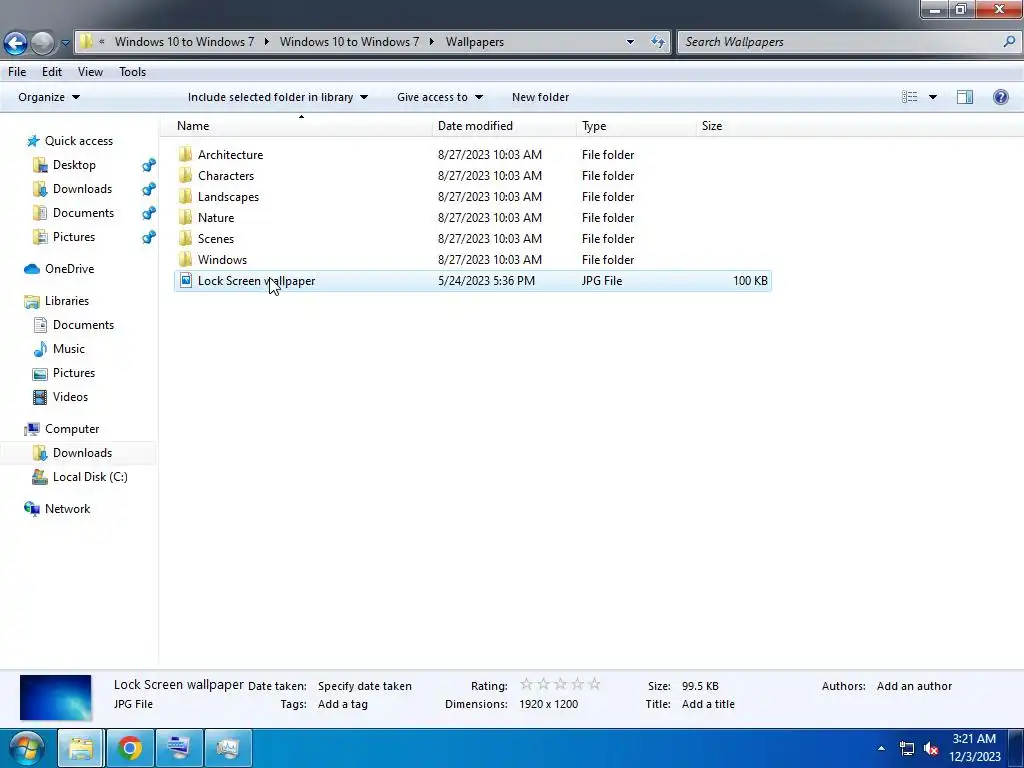Open the File menu
1024x768 pixels.
tap(17, 72)
